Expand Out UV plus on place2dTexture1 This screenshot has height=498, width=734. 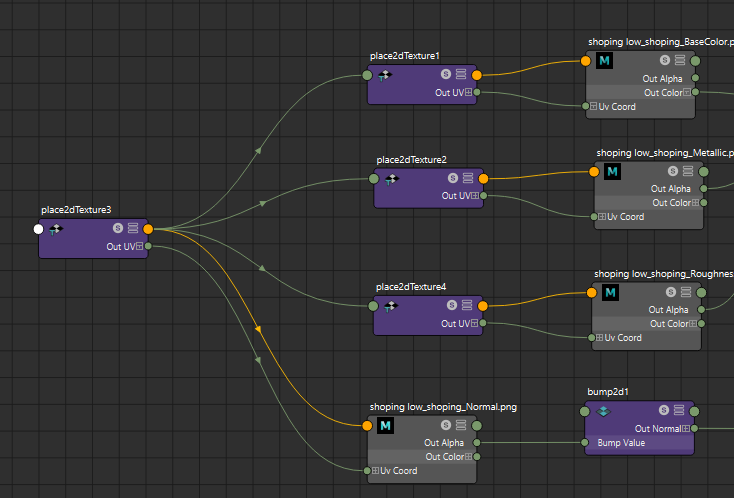click(x=469, y=92)
